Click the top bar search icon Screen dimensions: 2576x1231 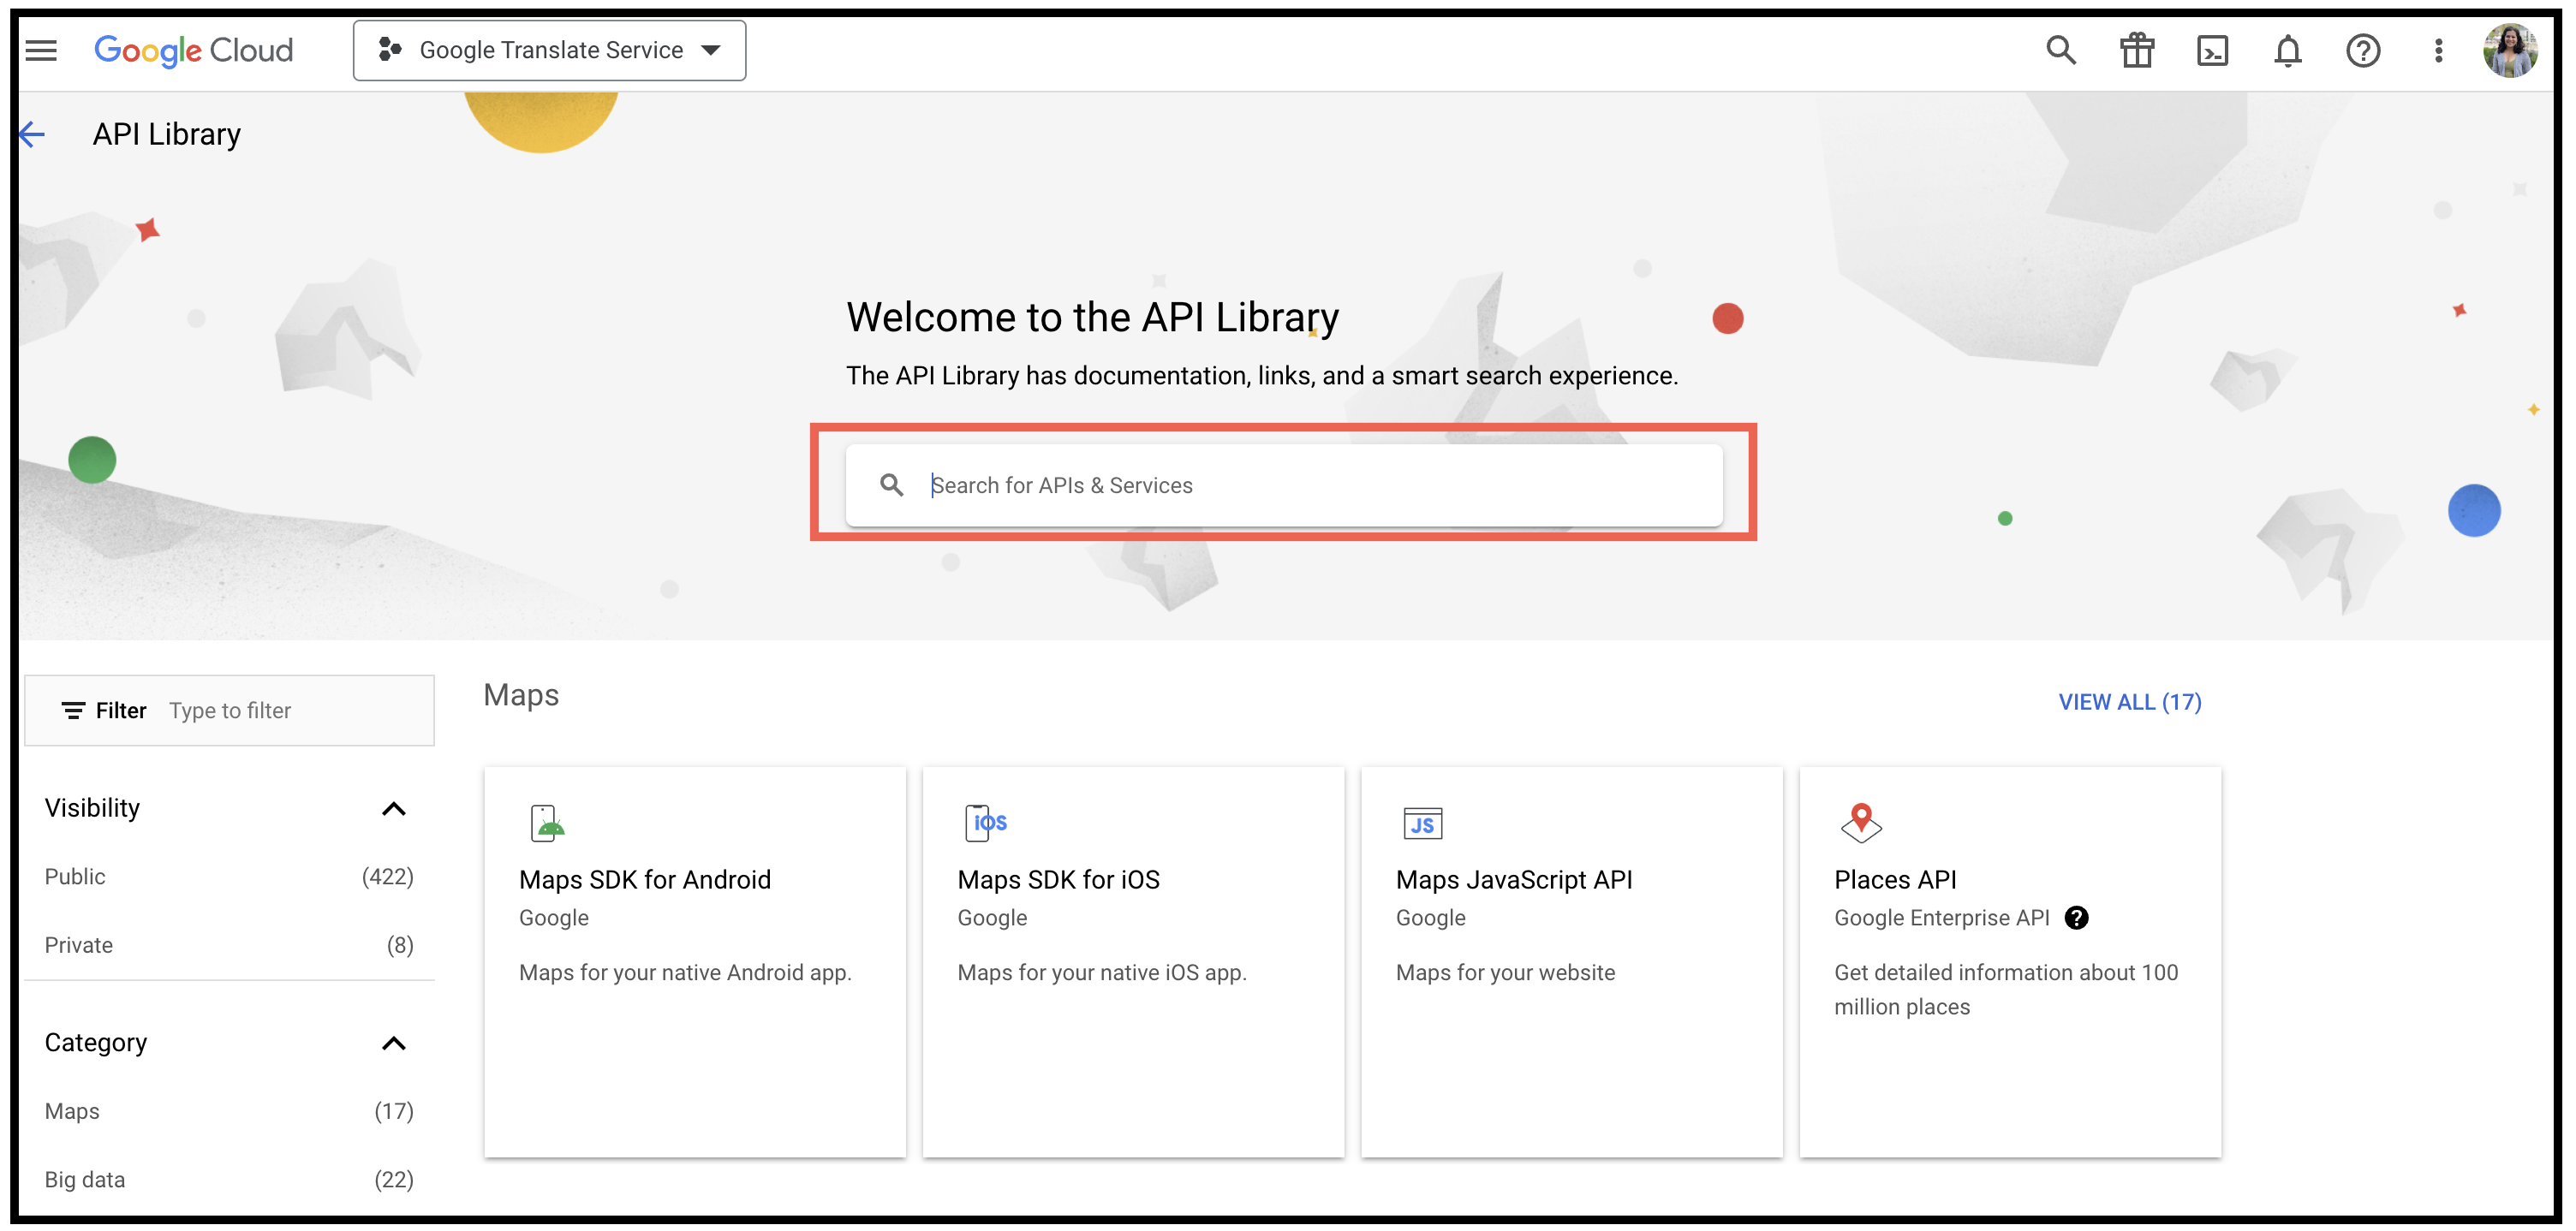pyautogui.click(x=2060, y=50)
